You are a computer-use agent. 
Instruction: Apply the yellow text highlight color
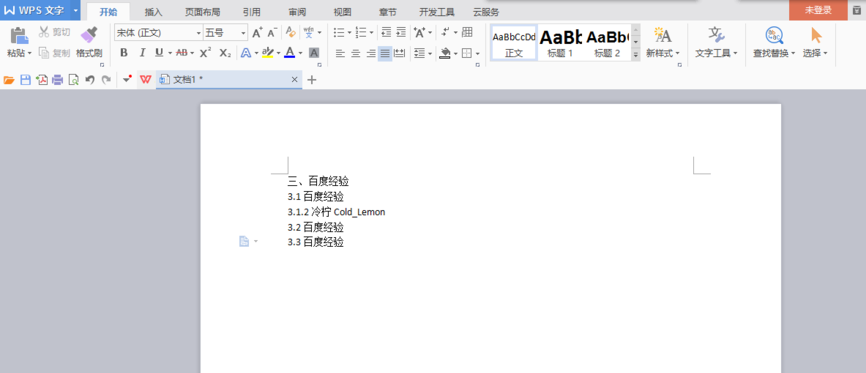[268, 53]
